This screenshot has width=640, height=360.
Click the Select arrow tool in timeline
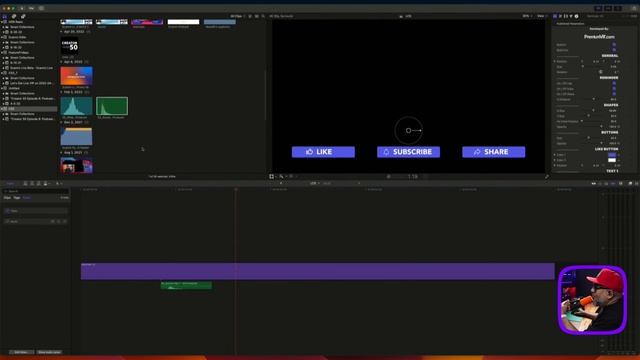[58, 184]
